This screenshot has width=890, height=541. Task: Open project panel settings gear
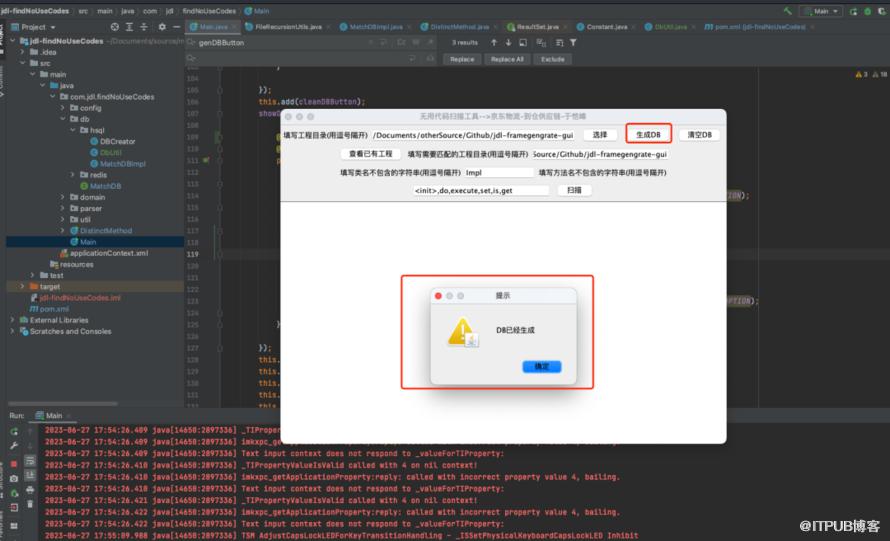[159, 26]
